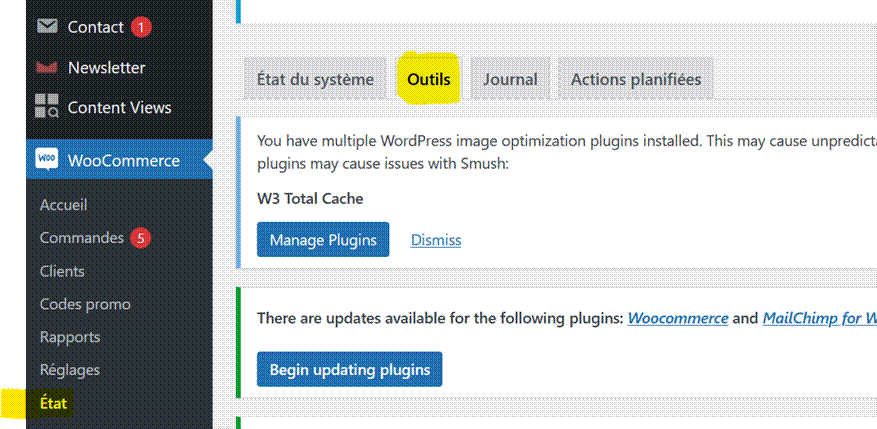Click the red badge next to Commandes
Viewport: 877px width, 429px height.
click(x=141, y=239)
